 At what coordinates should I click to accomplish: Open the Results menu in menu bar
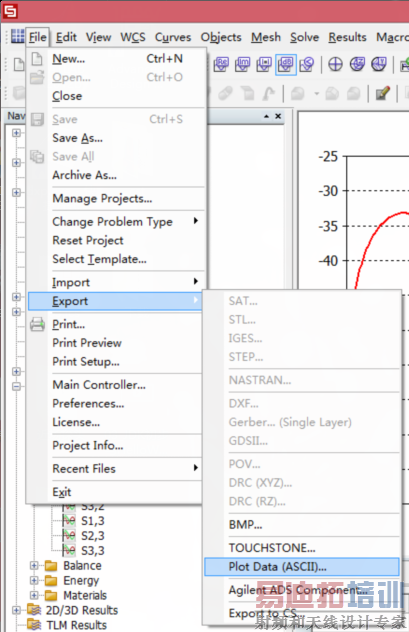pyautogui.click(x=347, y=37)
